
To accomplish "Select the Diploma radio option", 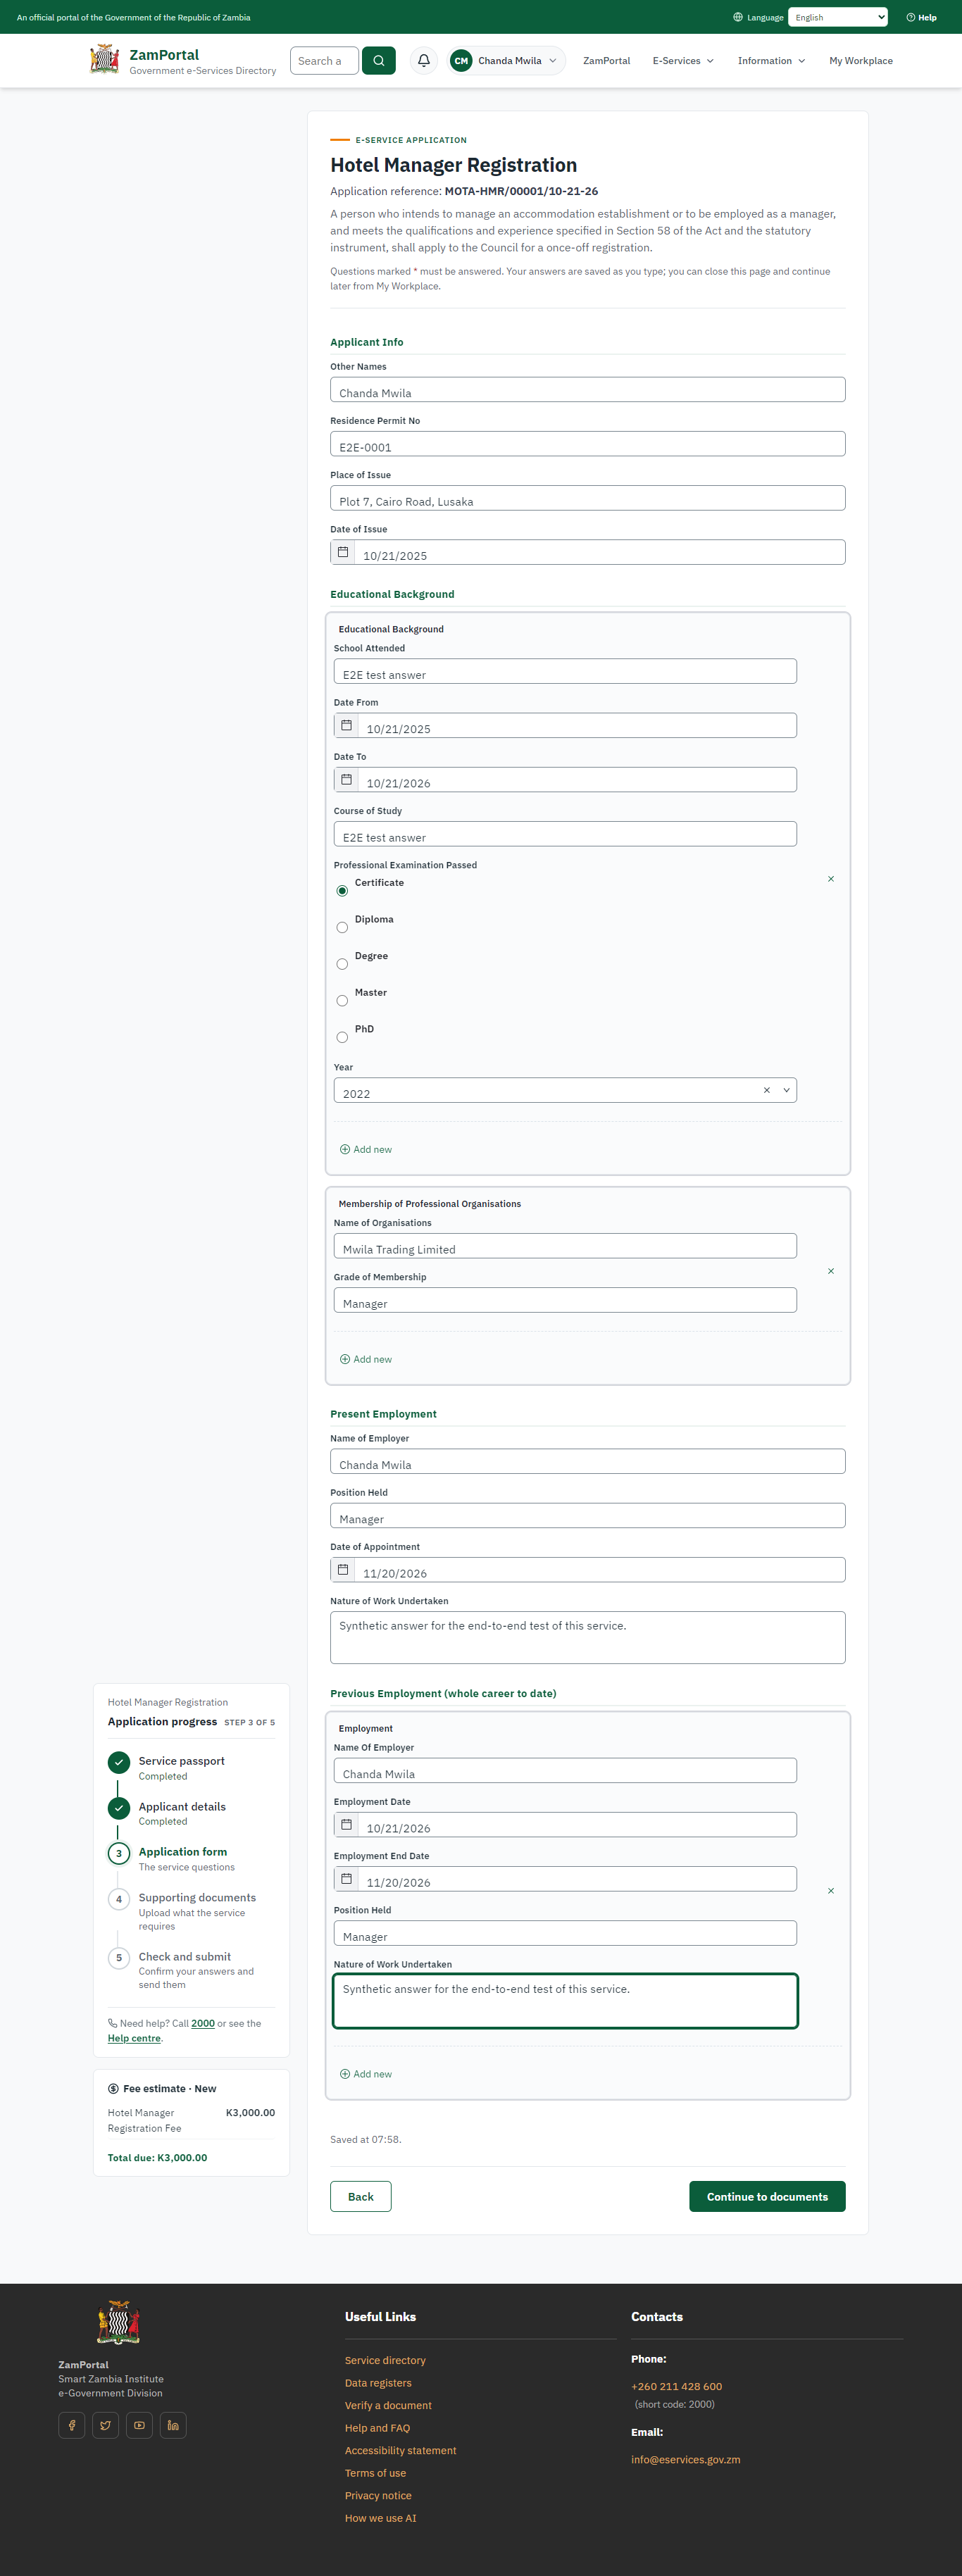I will coord(342,927).
